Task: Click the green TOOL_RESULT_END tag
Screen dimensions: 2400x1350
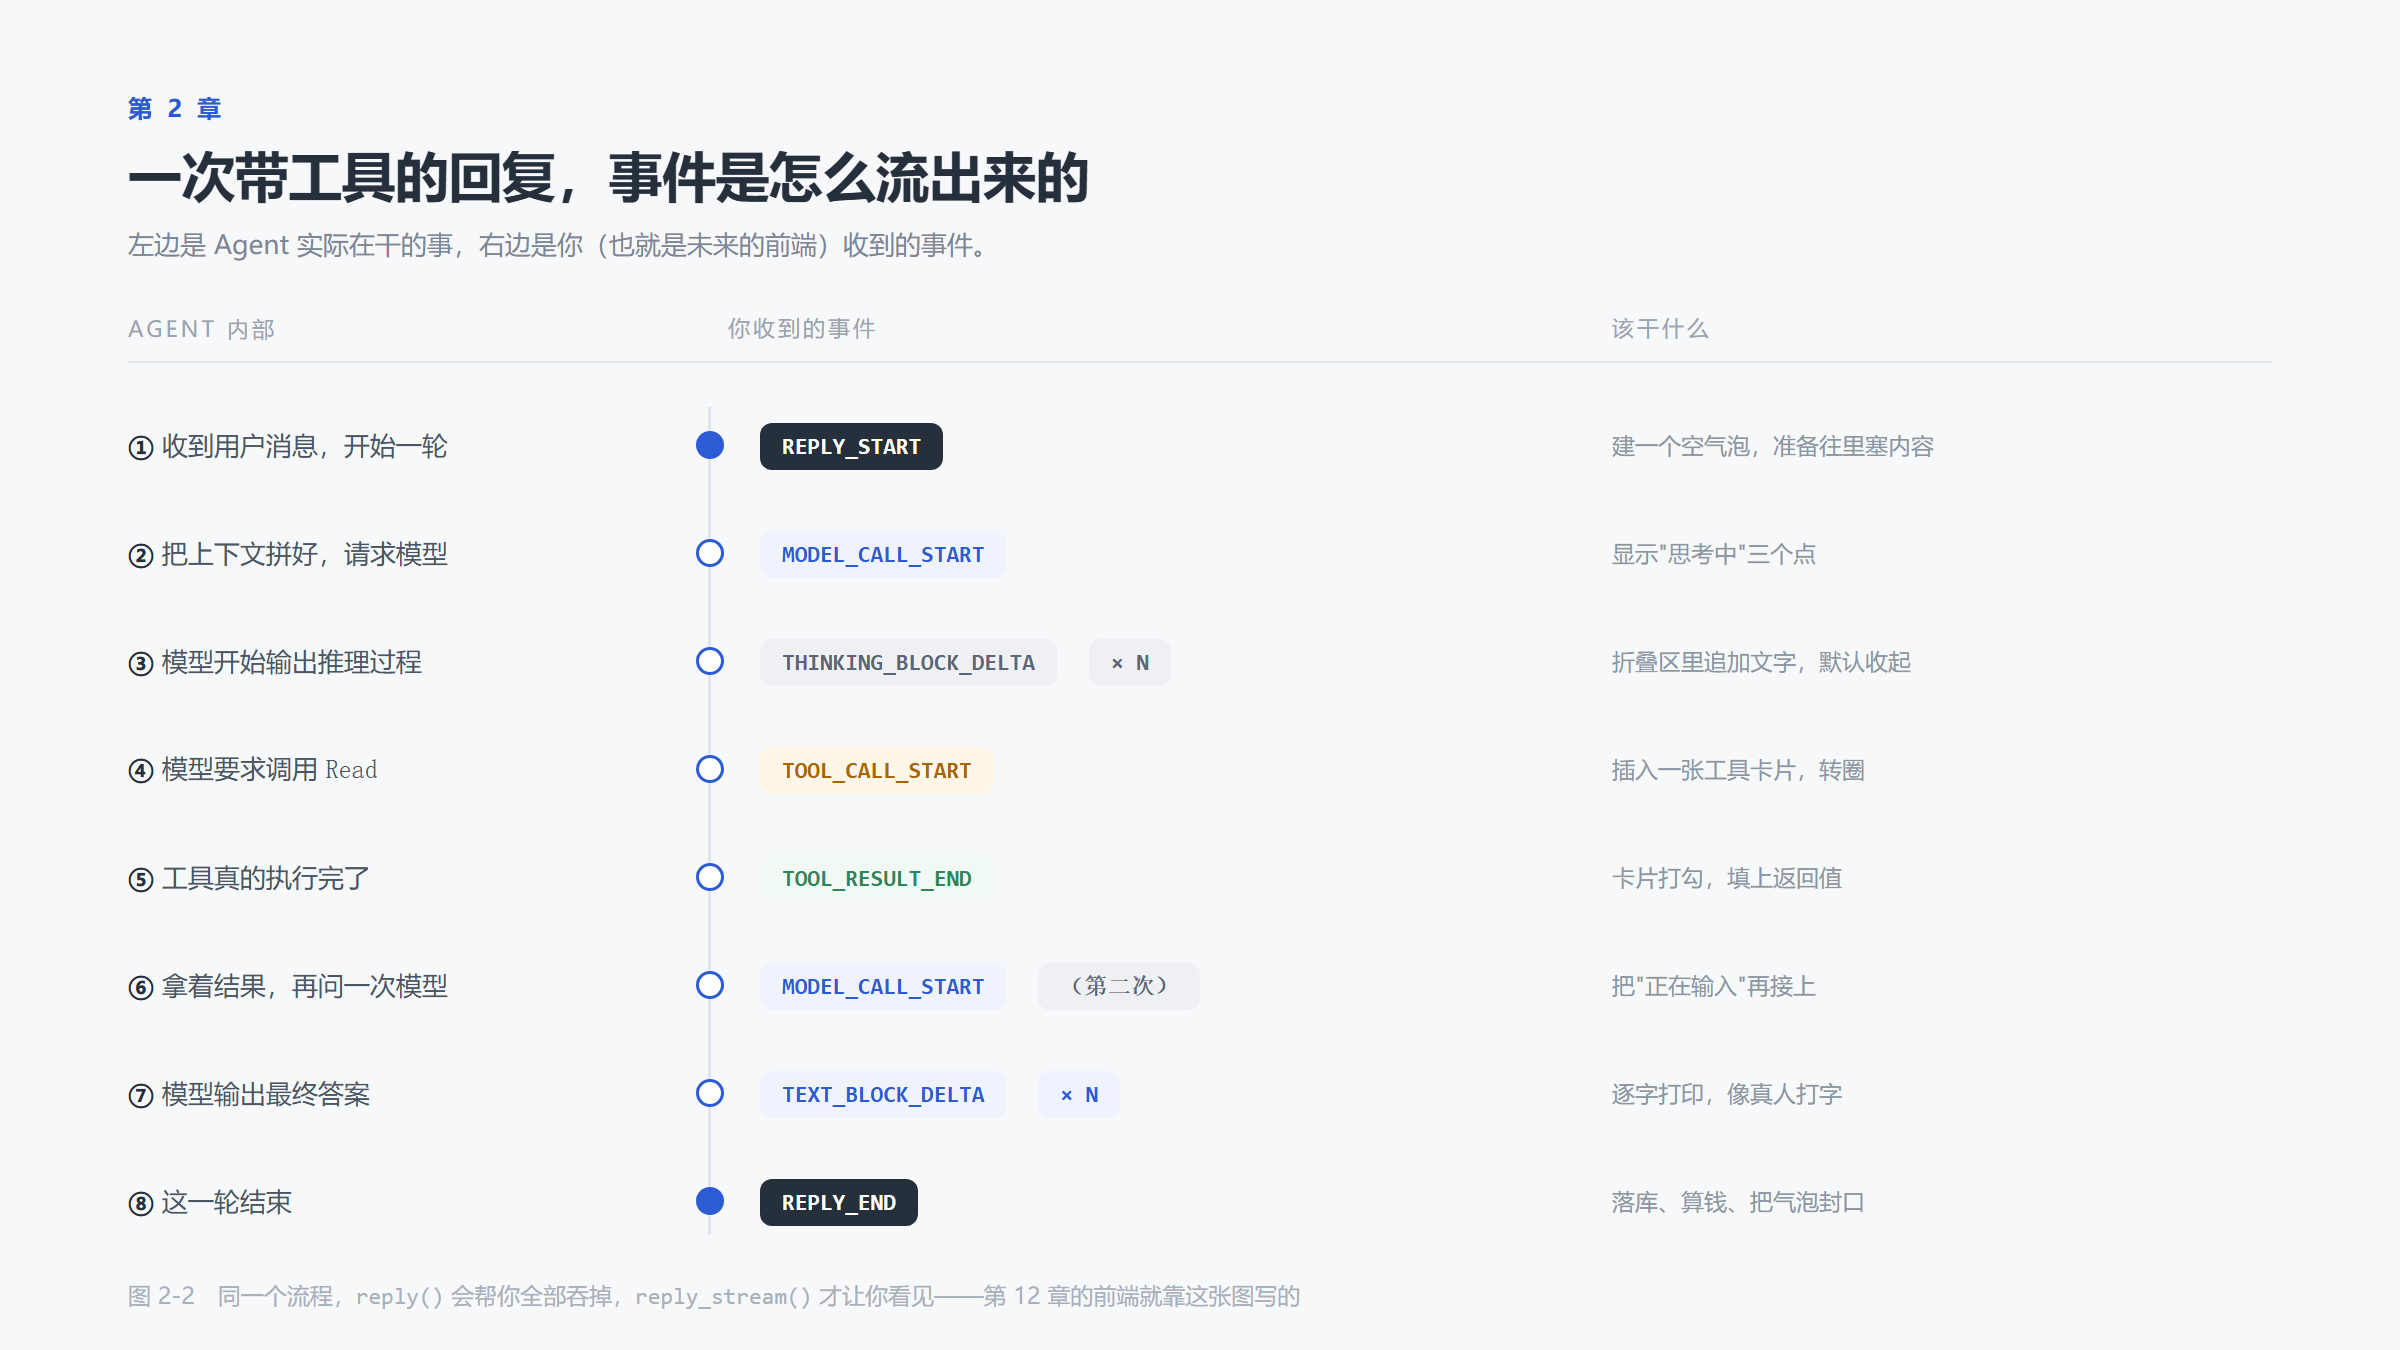Action: 876,878
